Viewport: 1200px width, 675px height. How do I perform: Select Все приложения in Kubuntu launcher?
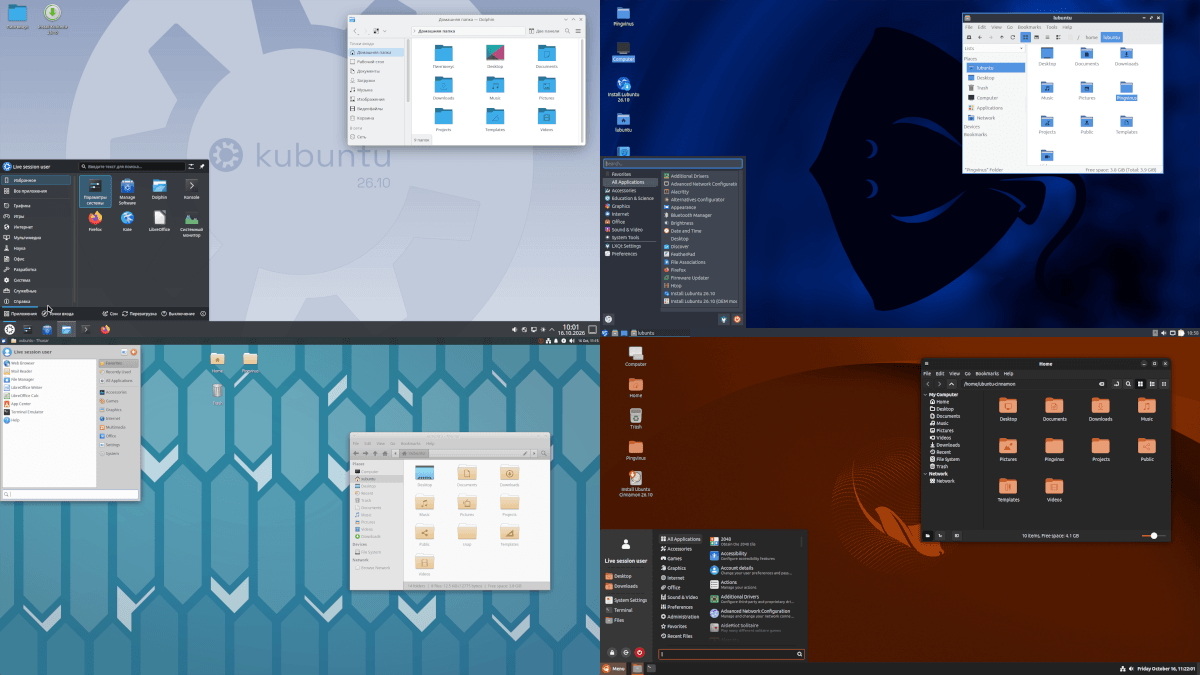pyautogui.click(x=36, y=191)
